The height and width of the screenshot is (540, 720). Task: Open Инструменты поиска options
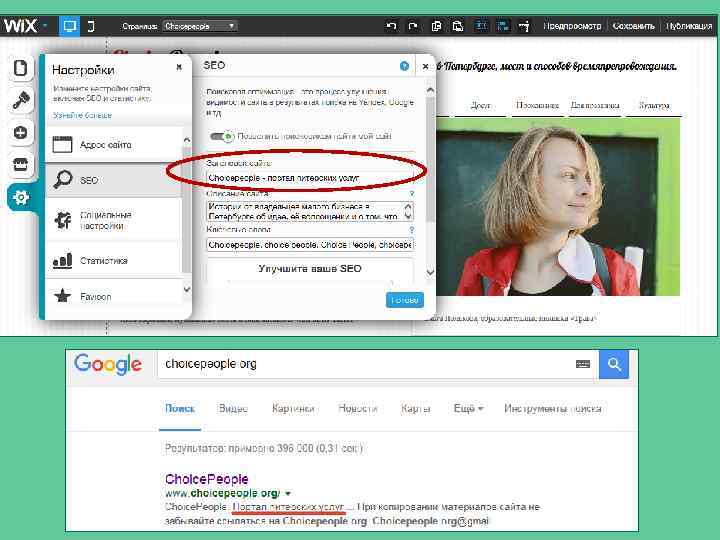[553, 408]
